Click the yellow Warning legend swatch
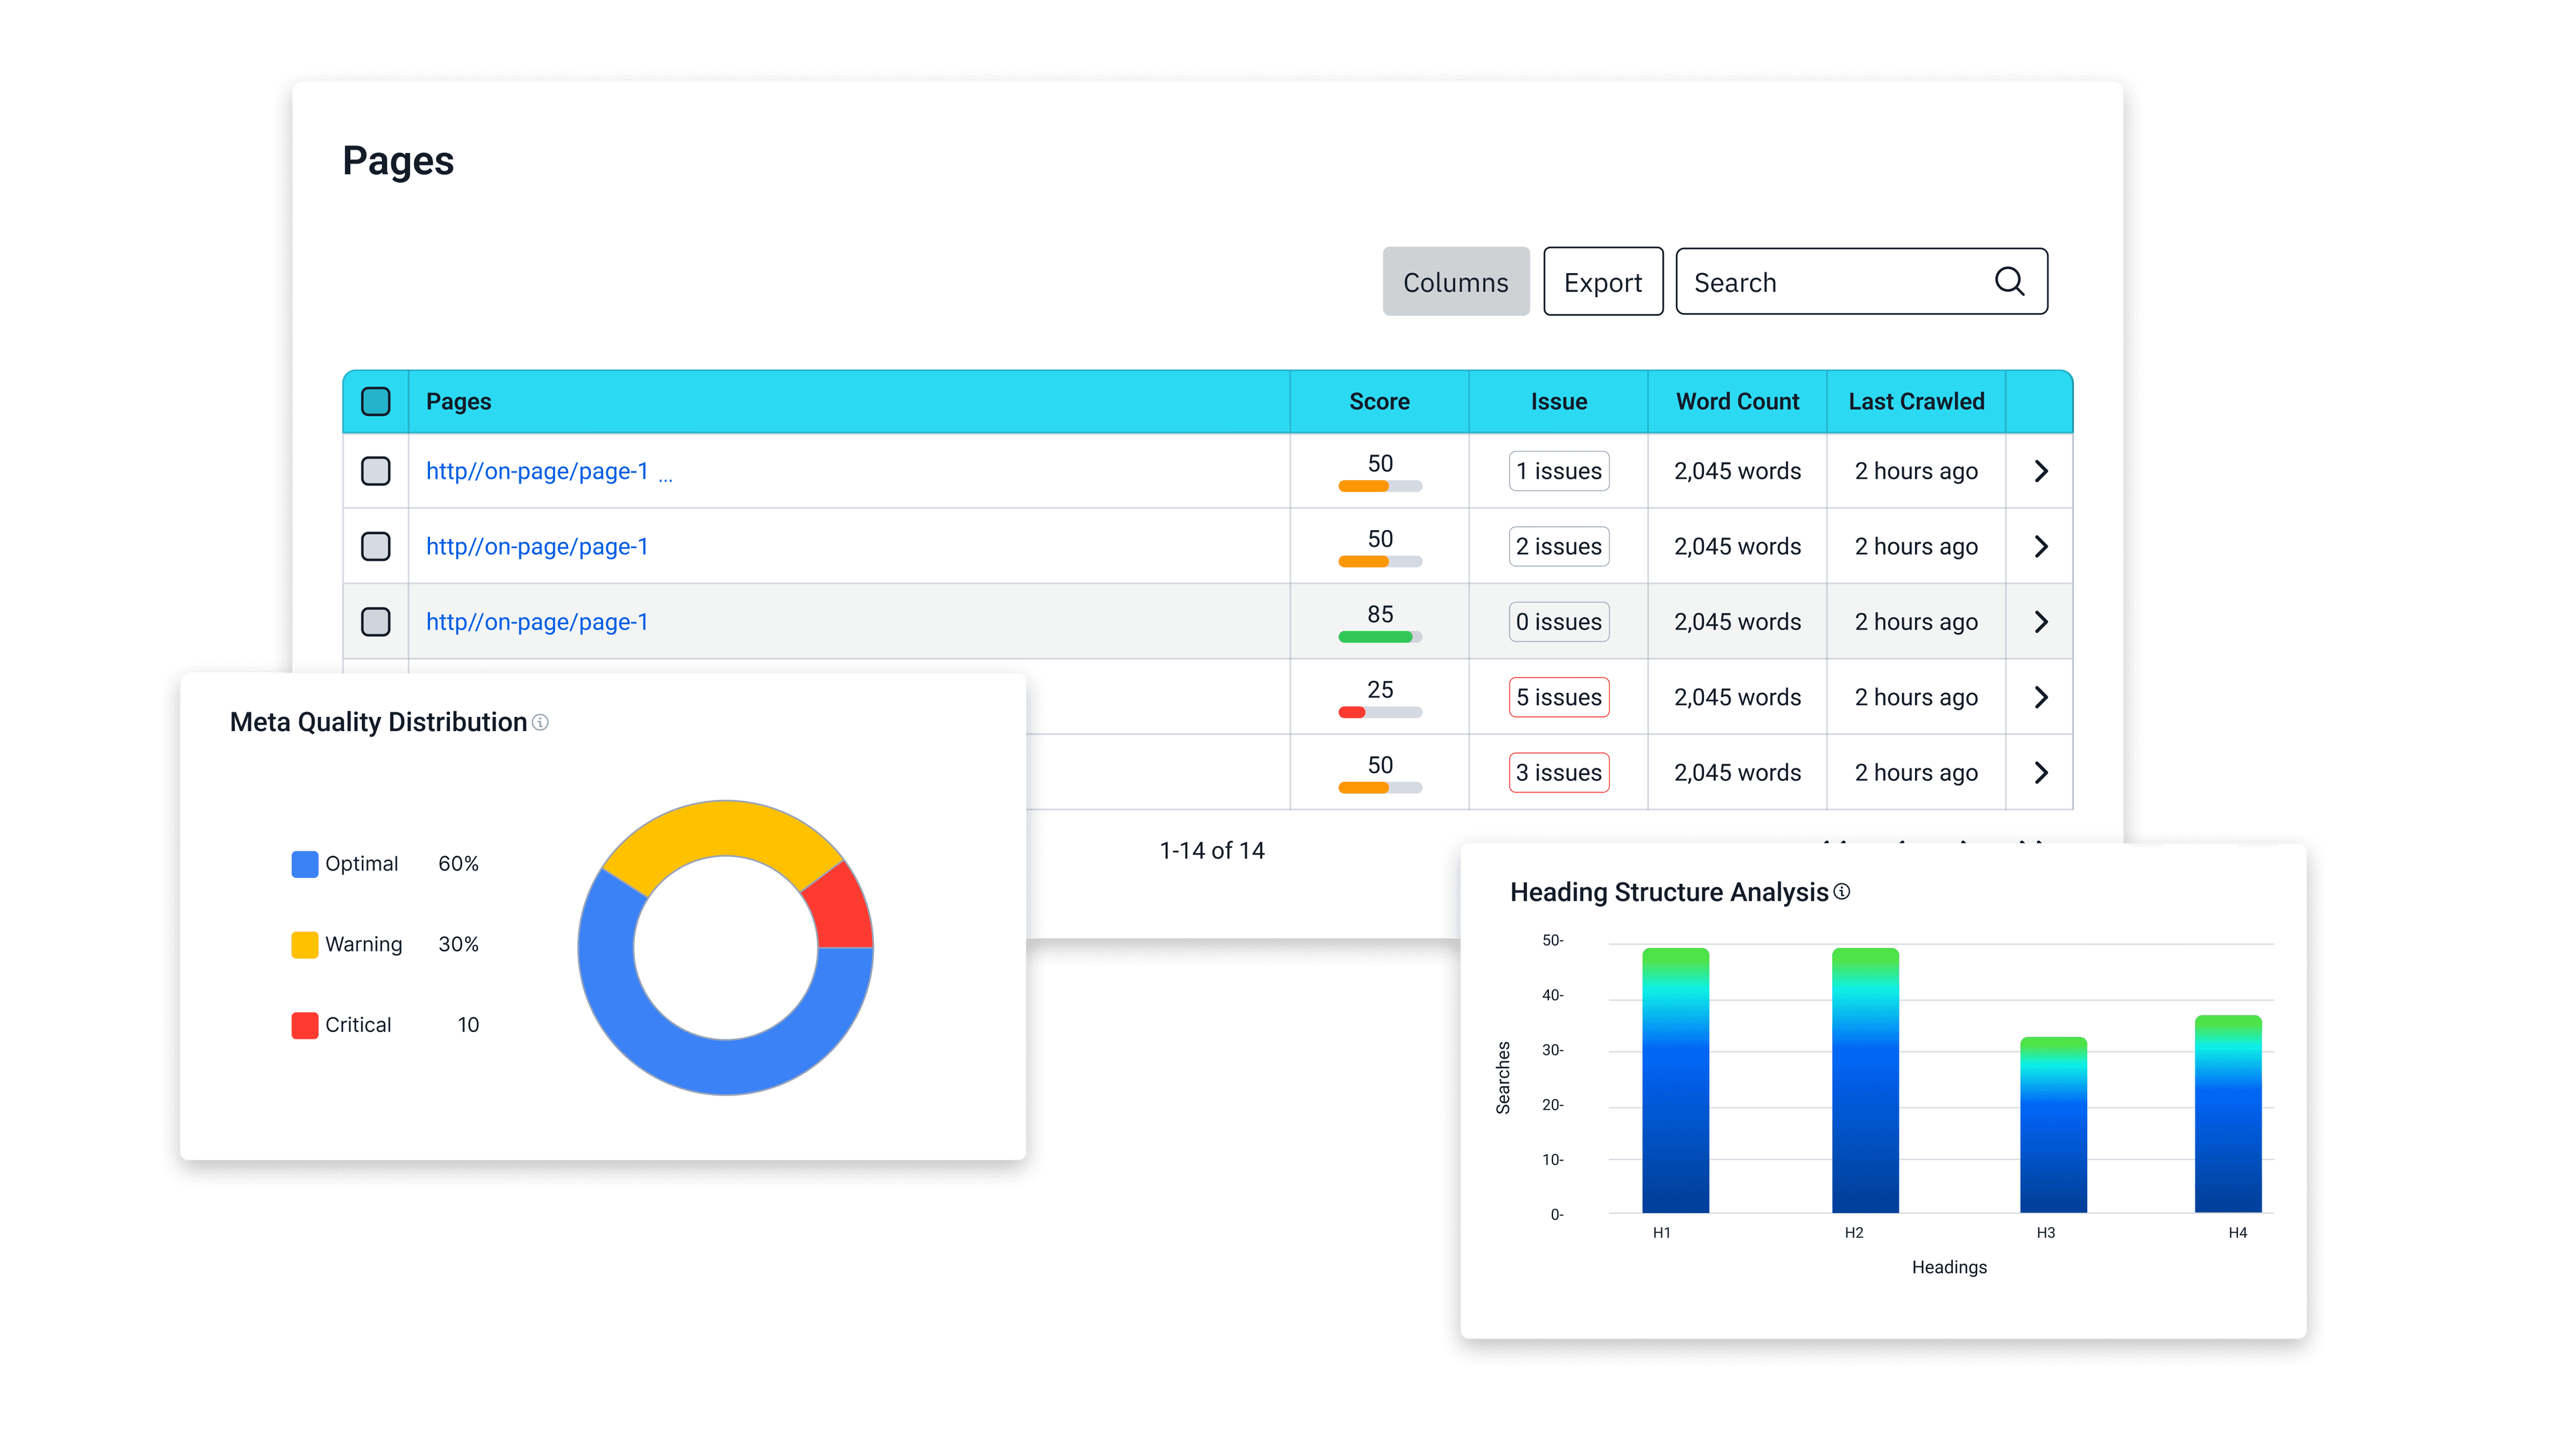The width and height of the screenshot is (2564, 1456). point(305,944)
